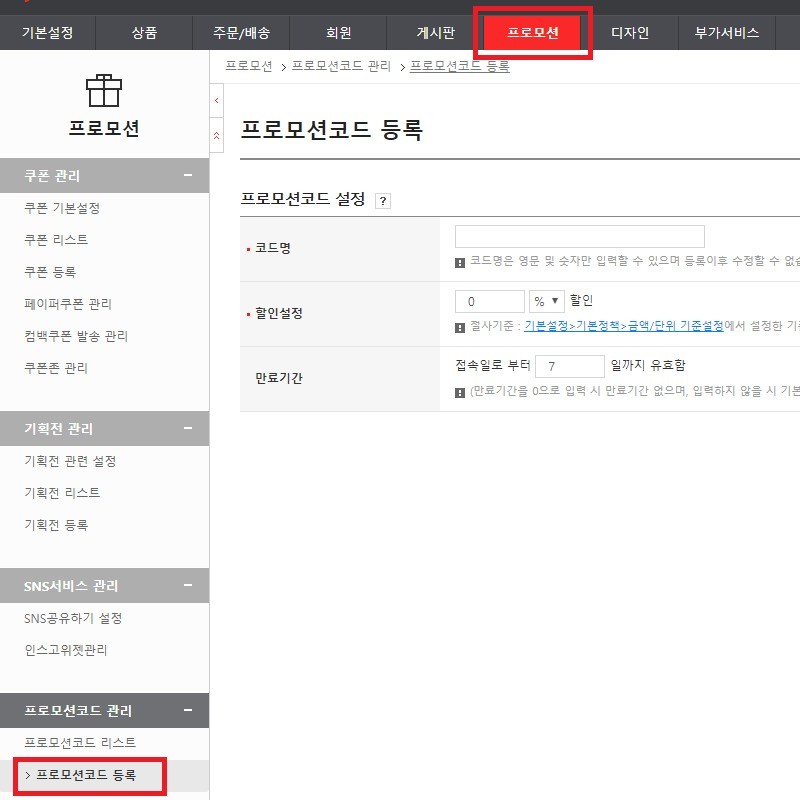Click the info icon under 만료기간 field

pos(460,392)
